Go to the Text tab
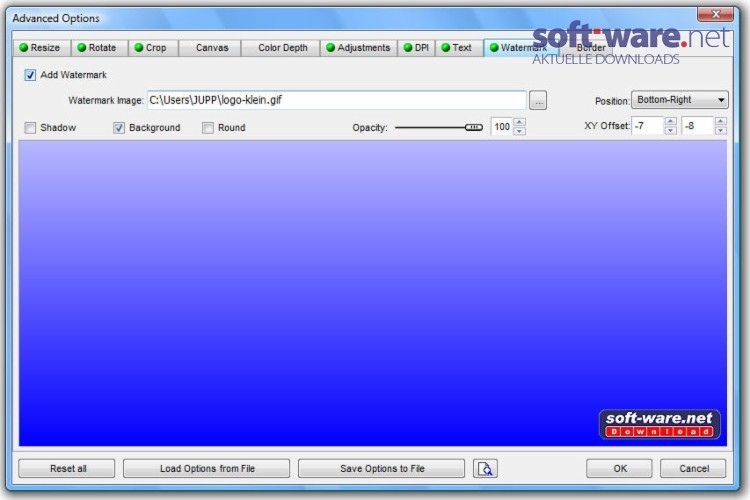750x500 pixels. click(x=459, y=48)
